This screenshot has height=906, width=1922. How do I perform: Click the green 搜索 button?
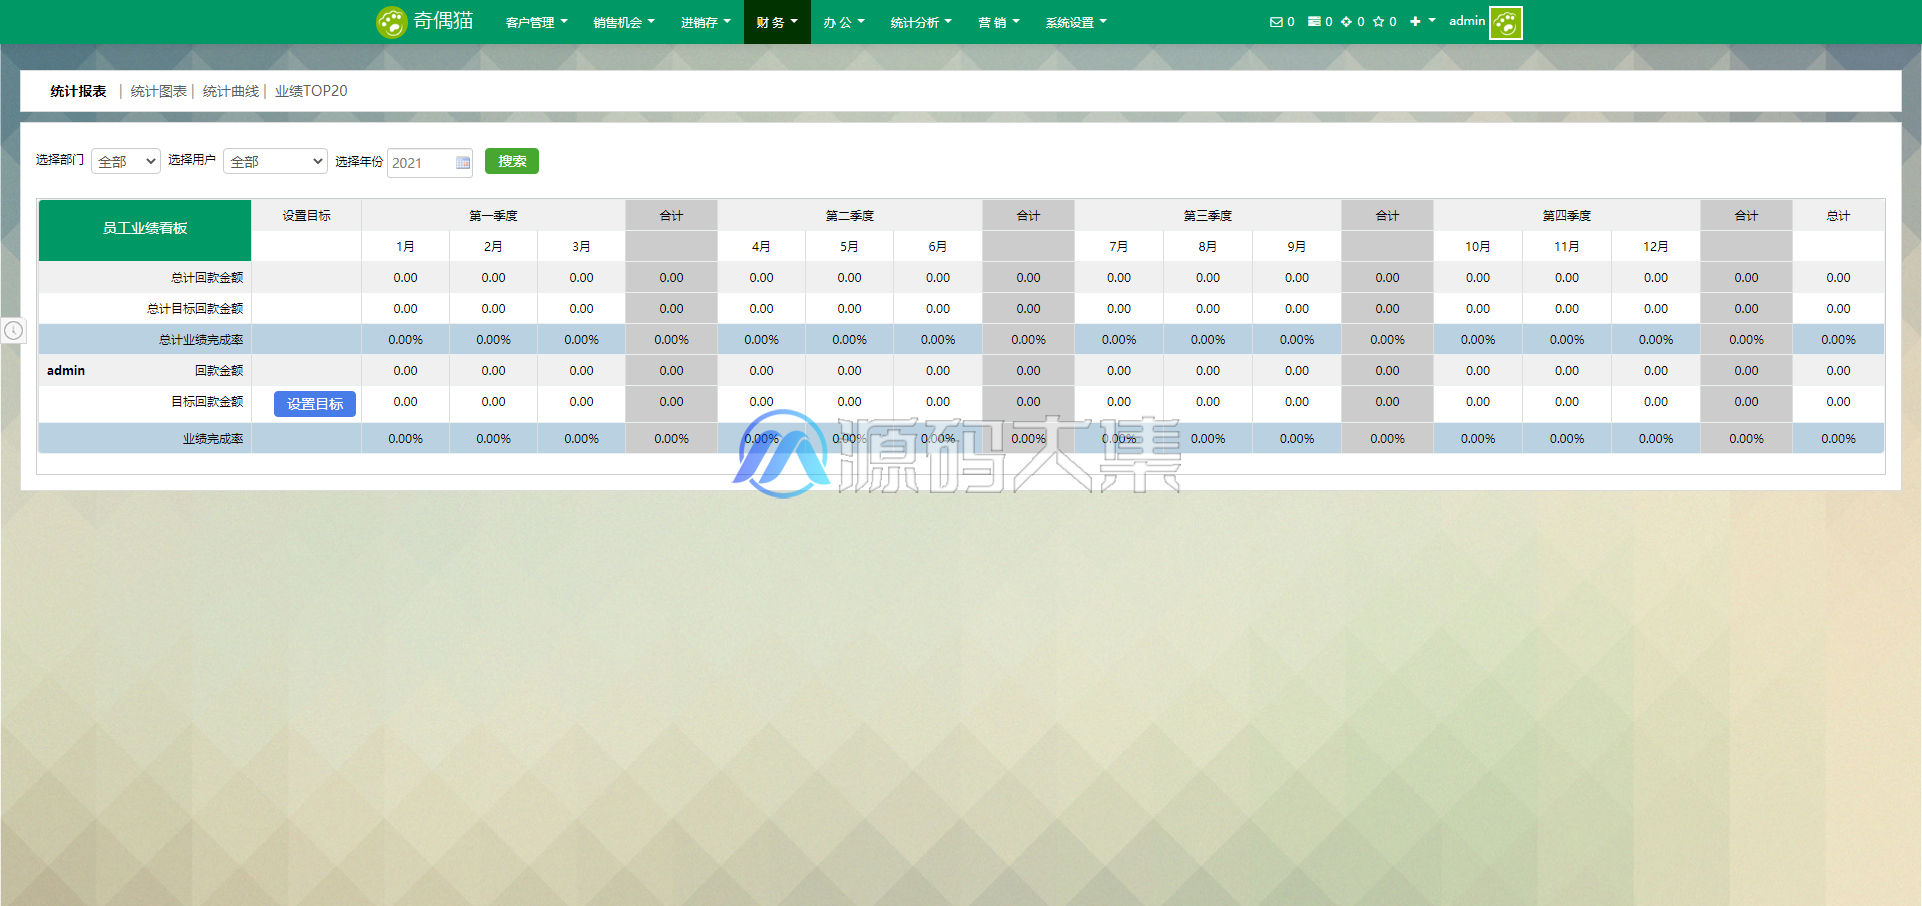click(512, 161)
